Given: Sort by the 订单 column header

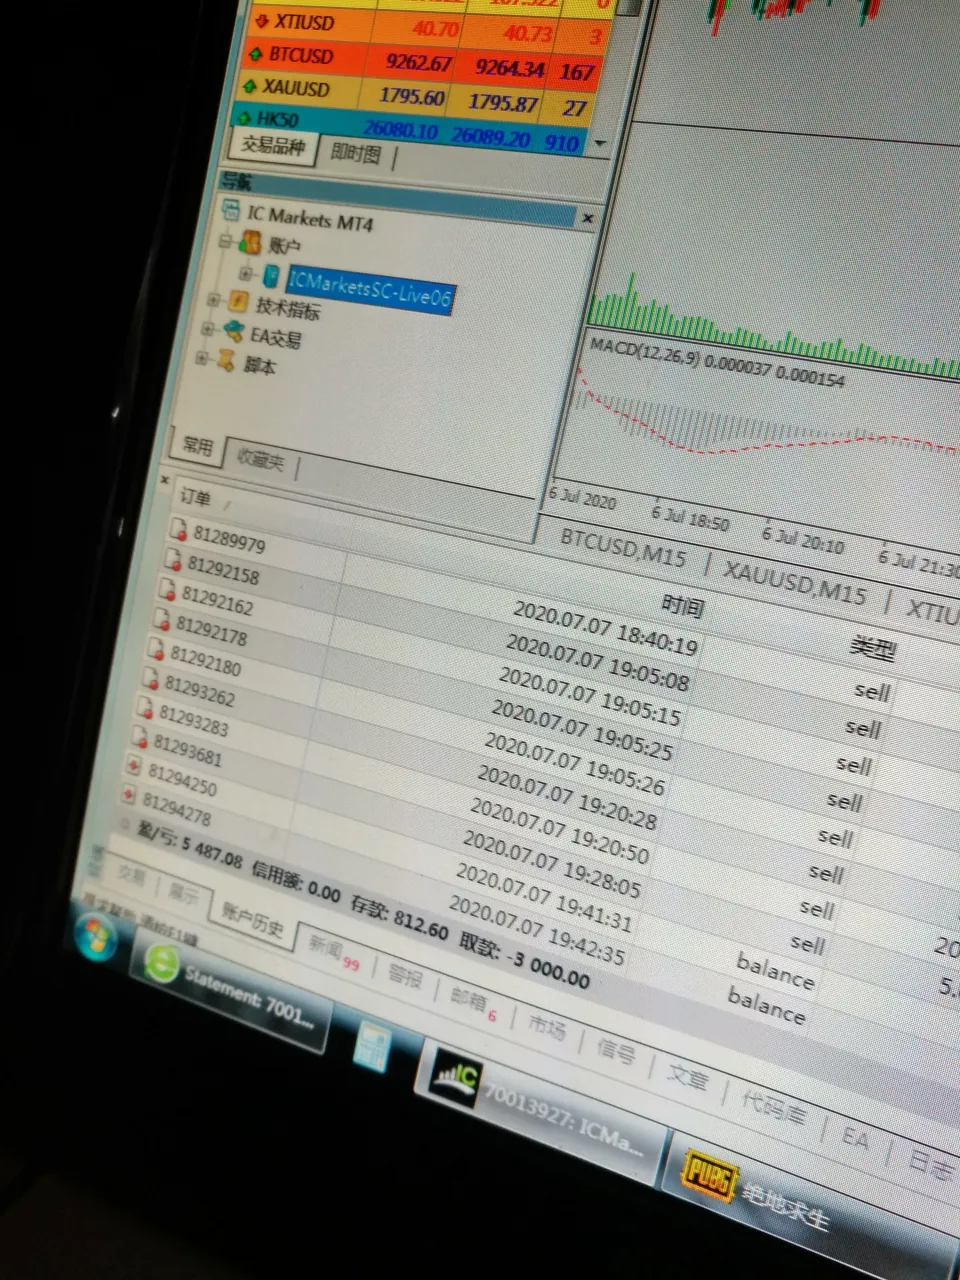Looking at the screenshot, I should (x=195, y=498).
